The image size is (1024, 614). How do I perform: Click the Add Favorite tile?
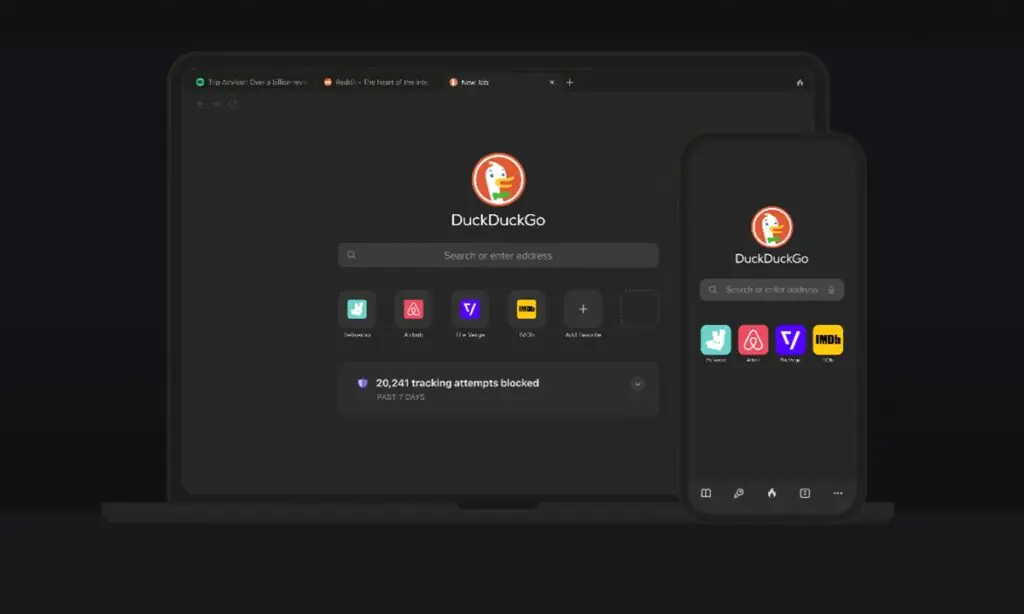point(581,309)
